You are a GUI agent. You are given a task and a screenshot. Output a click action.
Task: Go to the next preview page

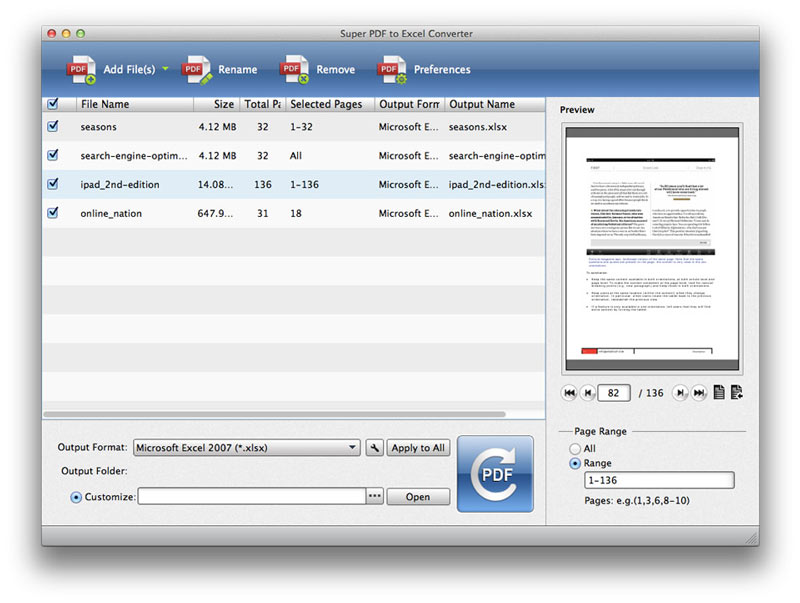coord(680,393)
